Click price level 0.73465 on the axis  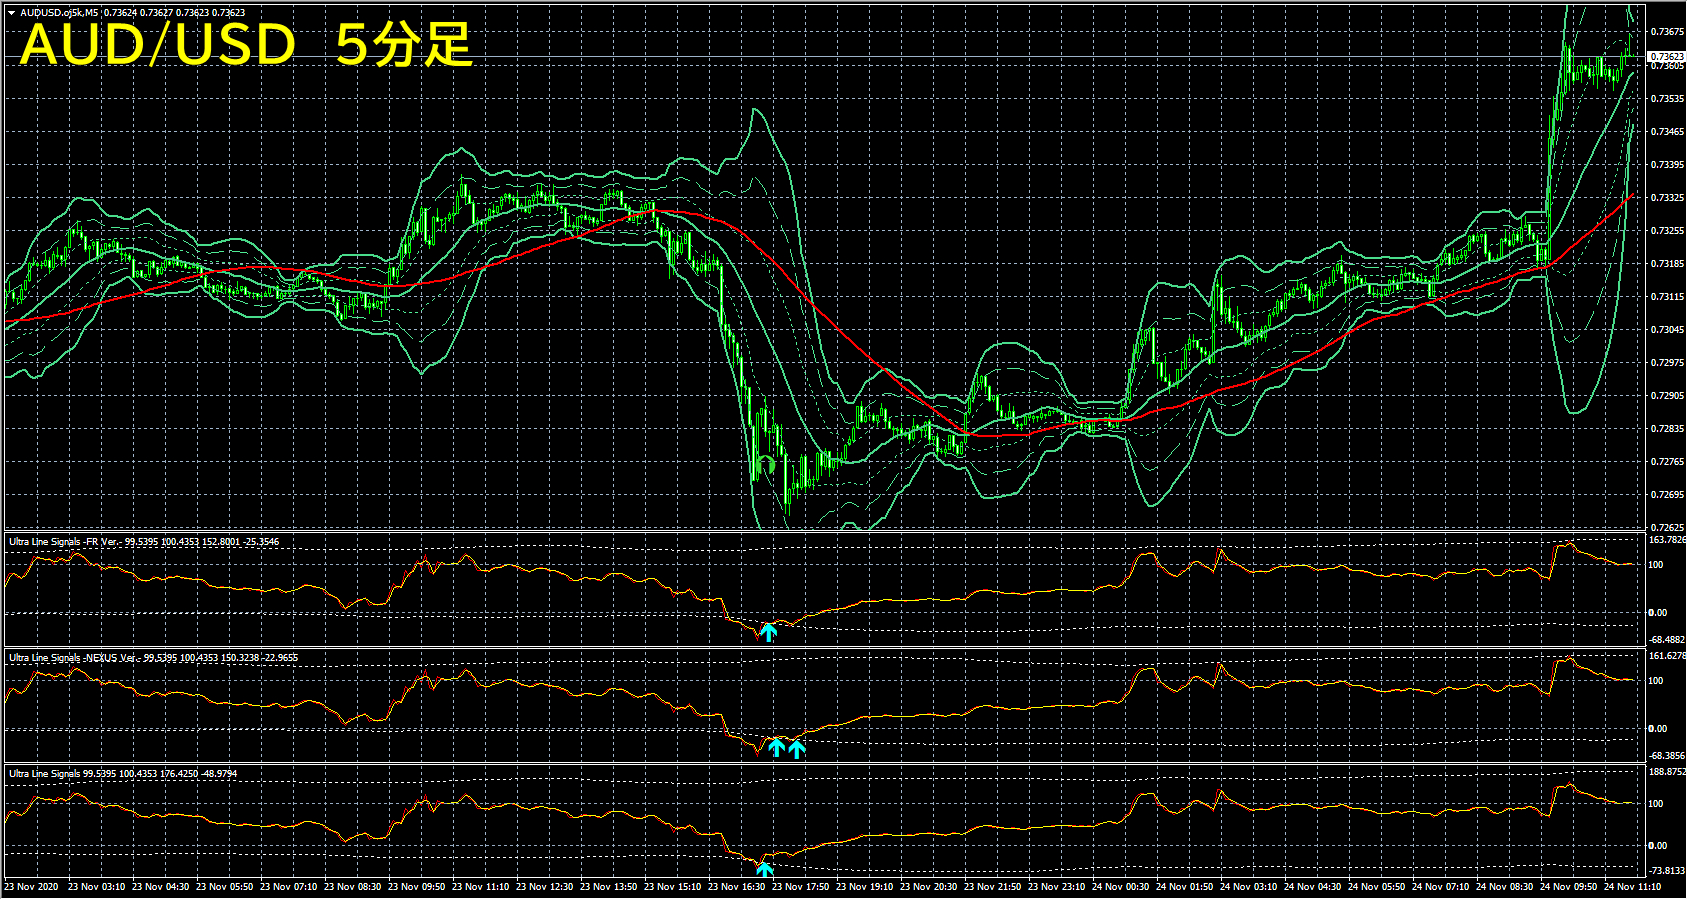tap(1667, 132)
